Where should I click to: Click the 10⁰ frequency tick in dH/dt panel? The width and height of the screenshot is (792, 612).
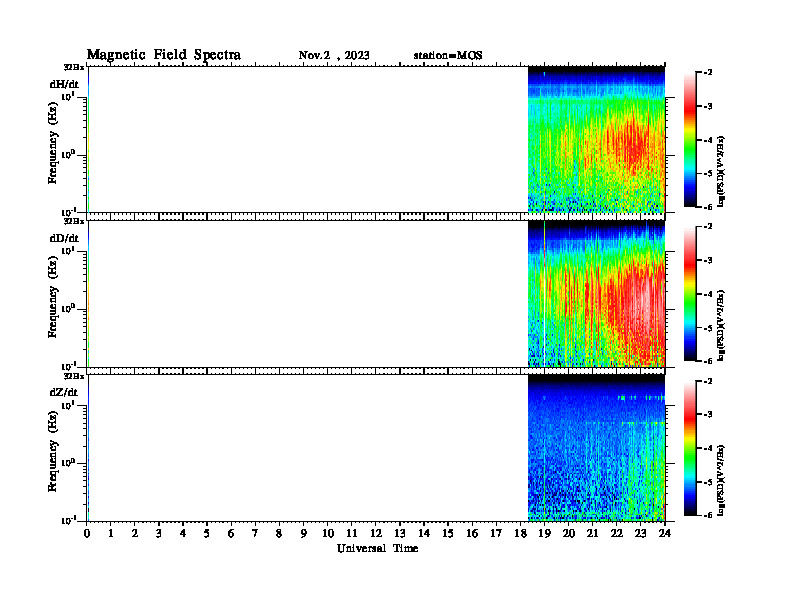[68, 154]
